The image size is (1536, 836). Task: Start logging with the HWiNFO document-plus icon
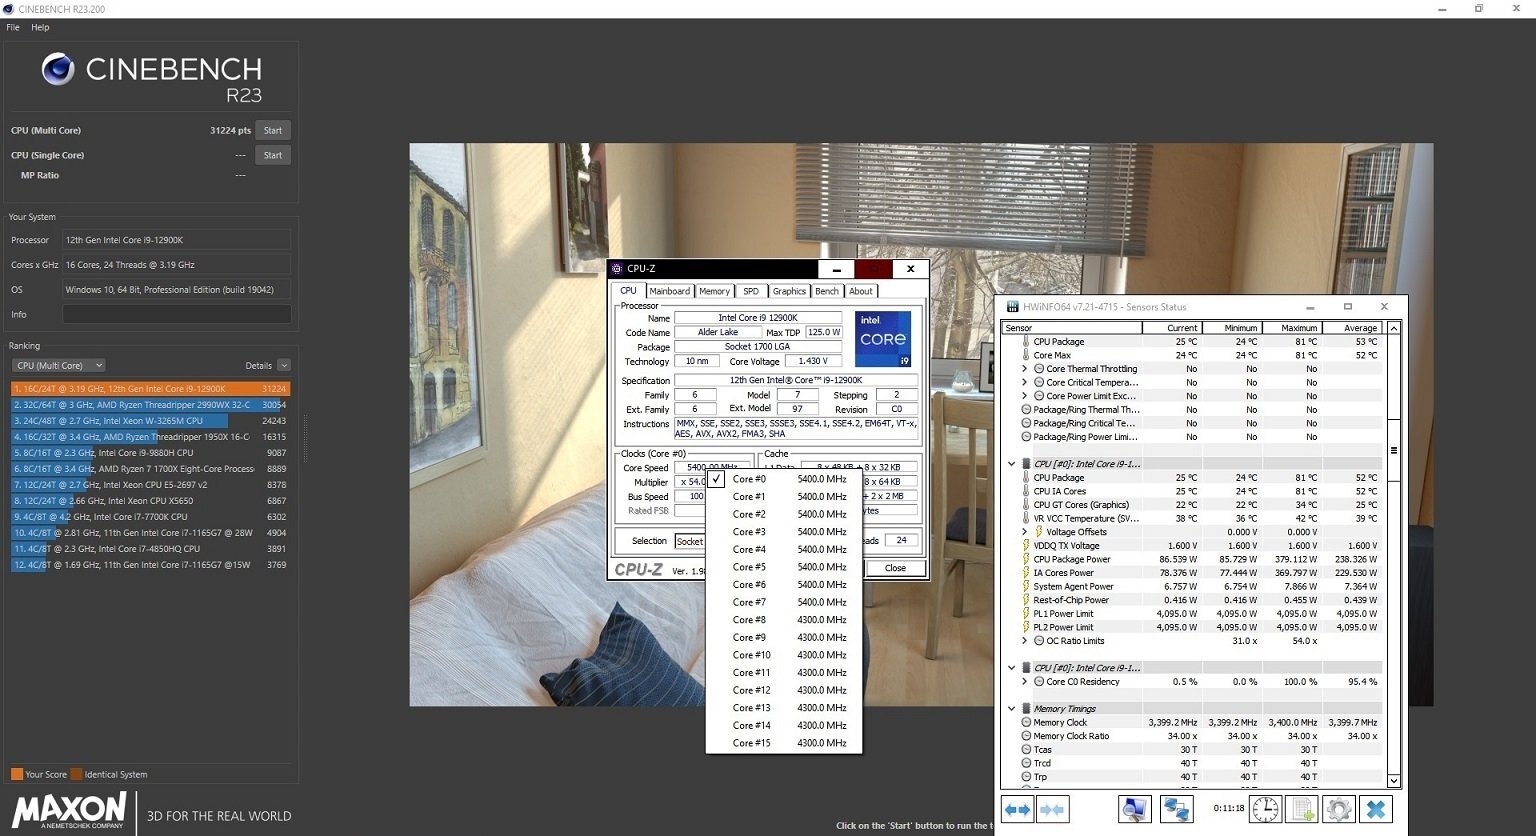coord(1302,809)
